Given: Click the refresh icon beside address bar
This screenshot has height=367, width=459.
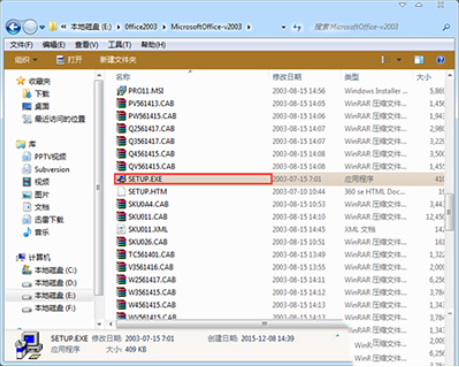Looking at the screenshot, I should tap(297, 27).
